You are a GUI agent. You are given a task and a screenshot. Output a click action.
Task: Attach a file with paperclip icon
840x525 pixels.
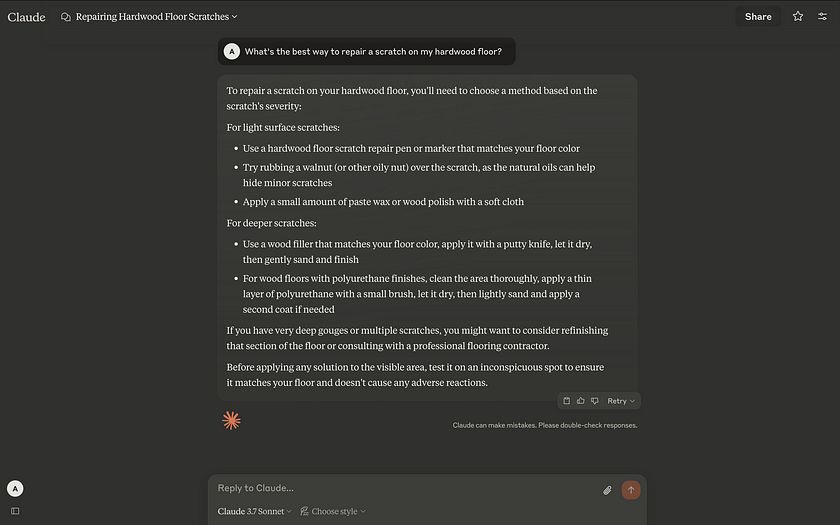(607, 490)
